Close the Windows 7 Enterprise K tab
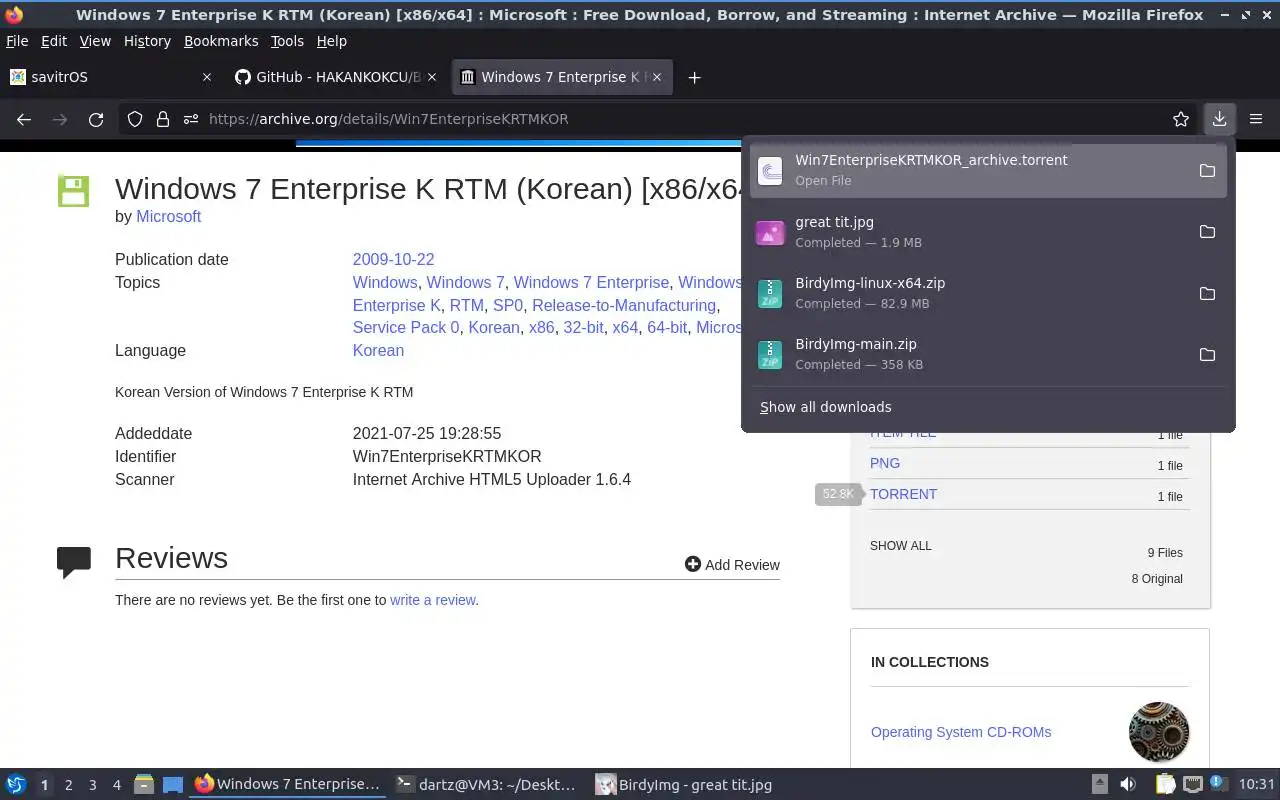1280x800 pixels. point(656,77)
